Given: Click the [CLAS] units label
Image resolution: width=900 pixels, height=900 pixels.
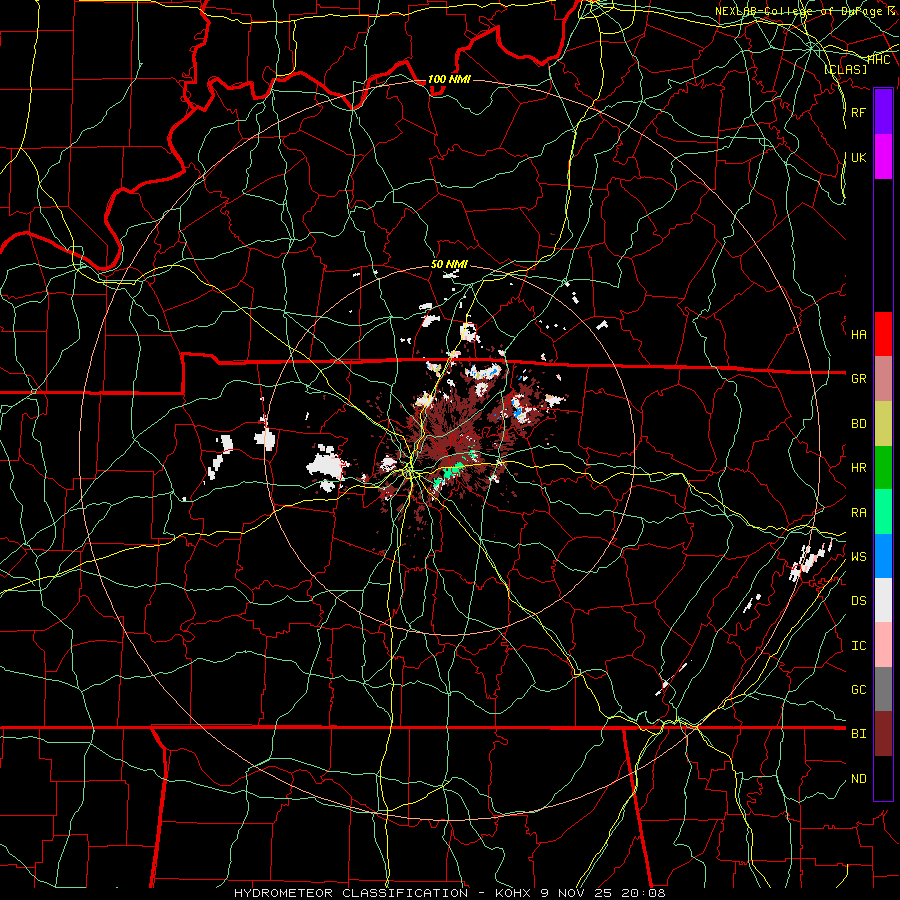Looking at the screenshot, I should click(x=845, y=69).
